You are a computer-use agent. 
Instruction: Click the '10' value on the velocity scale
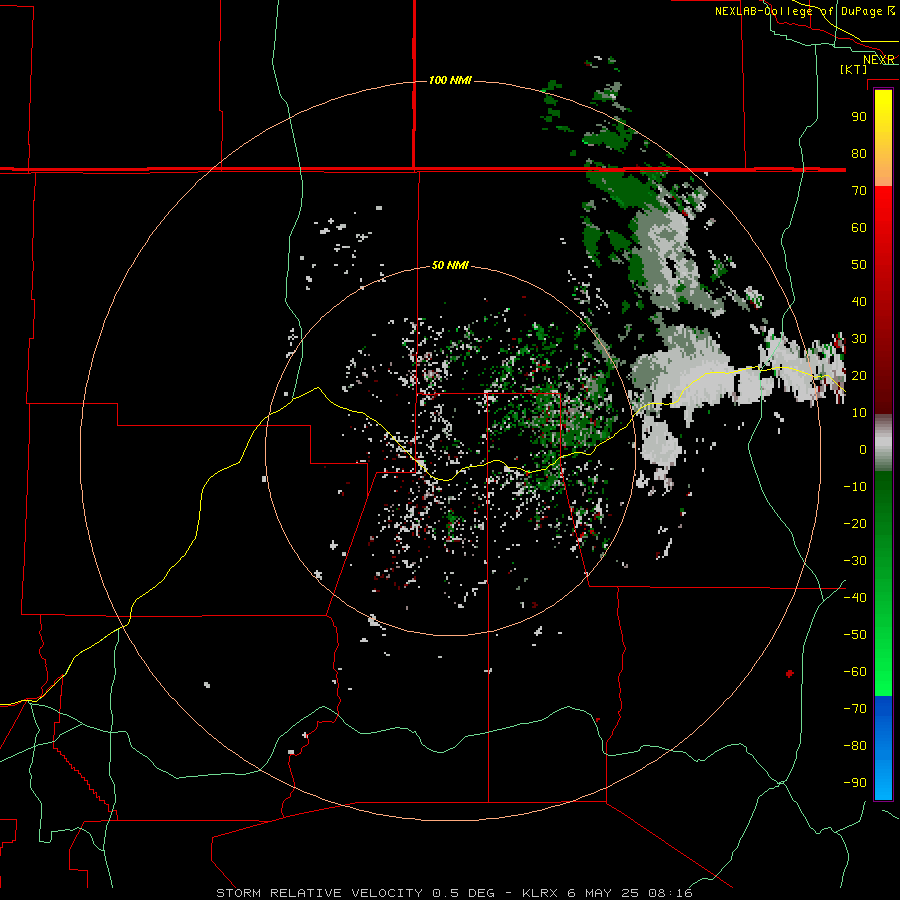(x=859, y=413)
